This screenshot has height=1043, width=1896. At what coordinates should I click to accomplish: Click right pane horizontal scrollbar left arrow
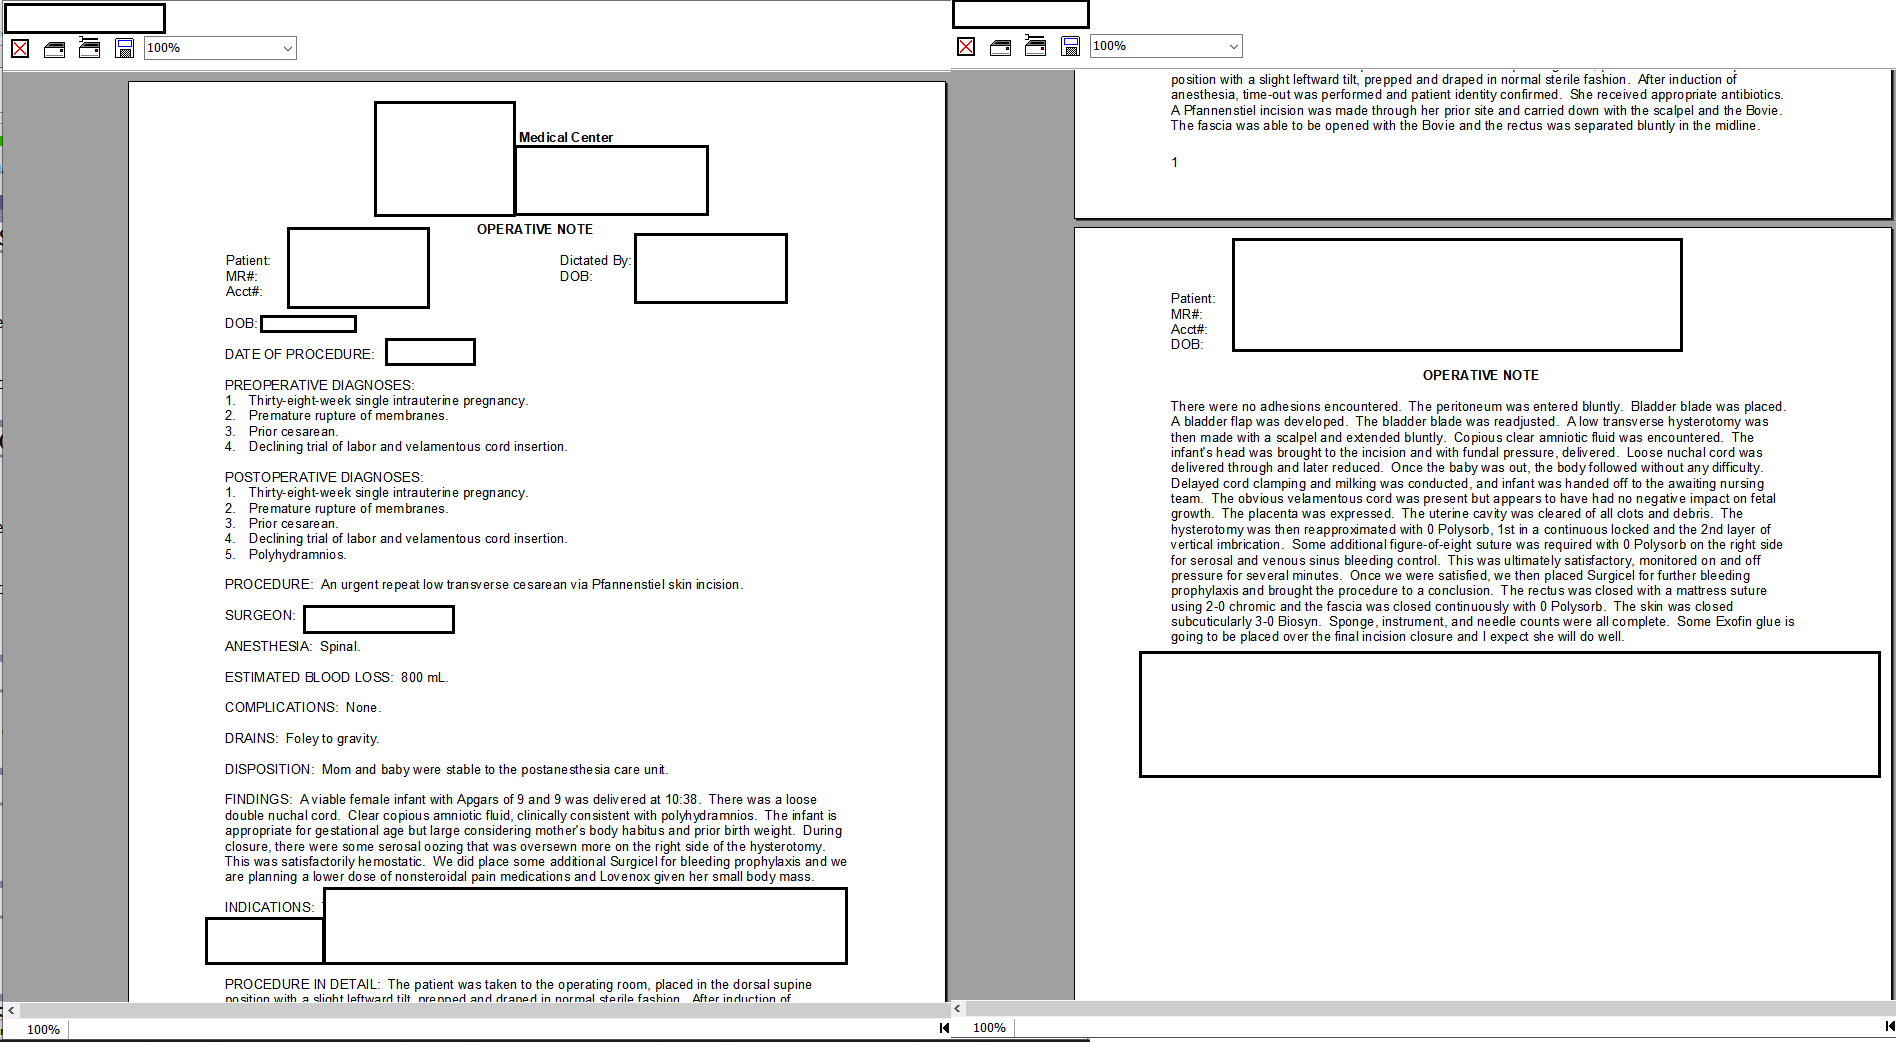click(x=957, y=1009)
